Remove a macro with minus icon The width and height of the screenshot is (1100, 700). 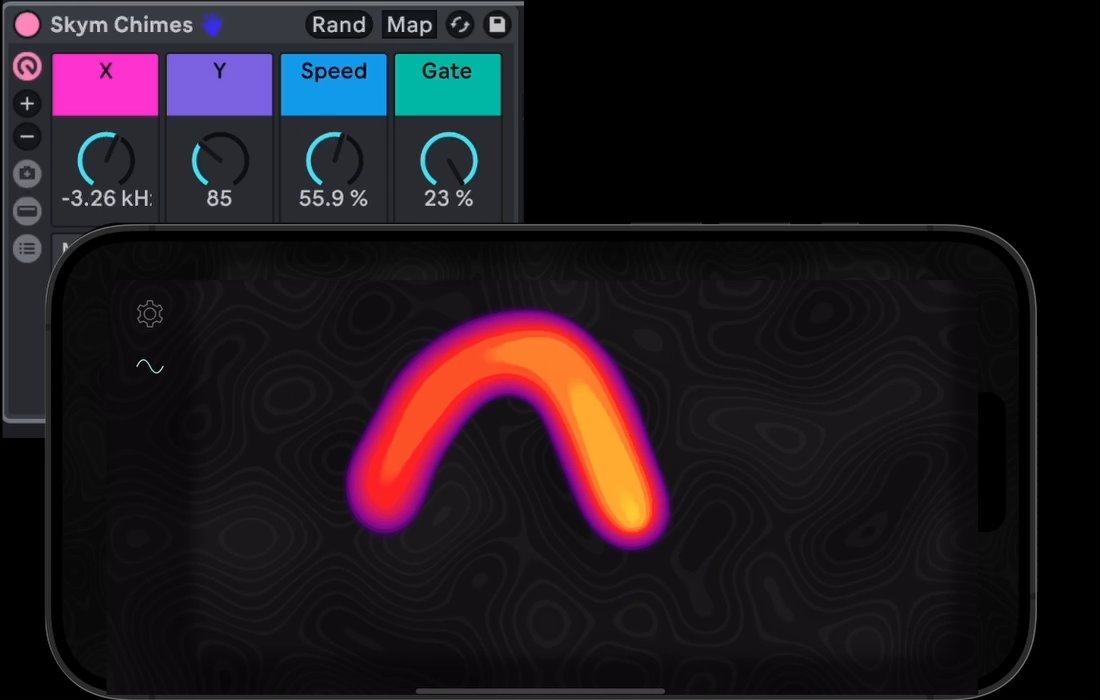pos(27,137)
